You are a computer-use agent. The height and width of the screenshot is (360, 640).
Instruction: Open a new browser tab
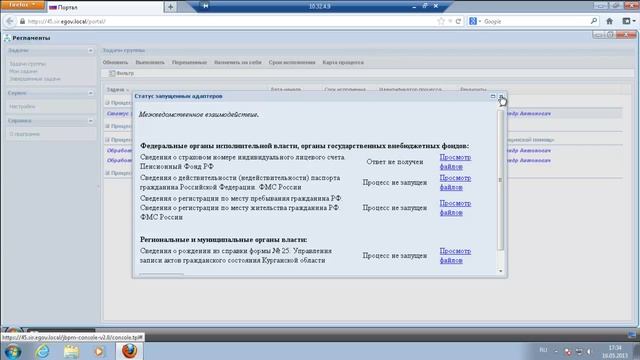coord(170,7)
